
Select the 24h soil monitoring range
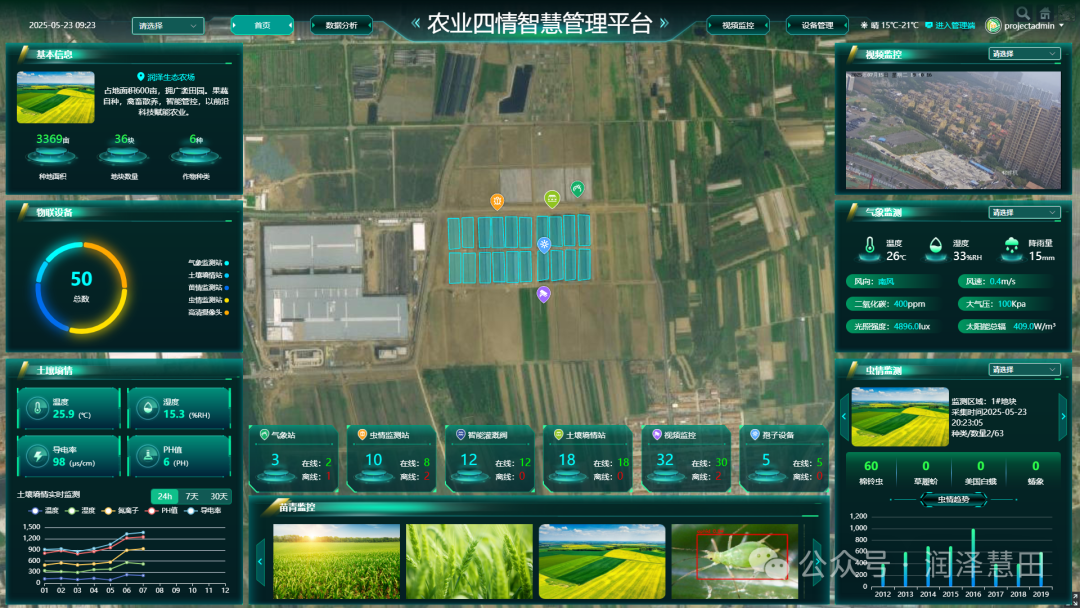(165, 496)
